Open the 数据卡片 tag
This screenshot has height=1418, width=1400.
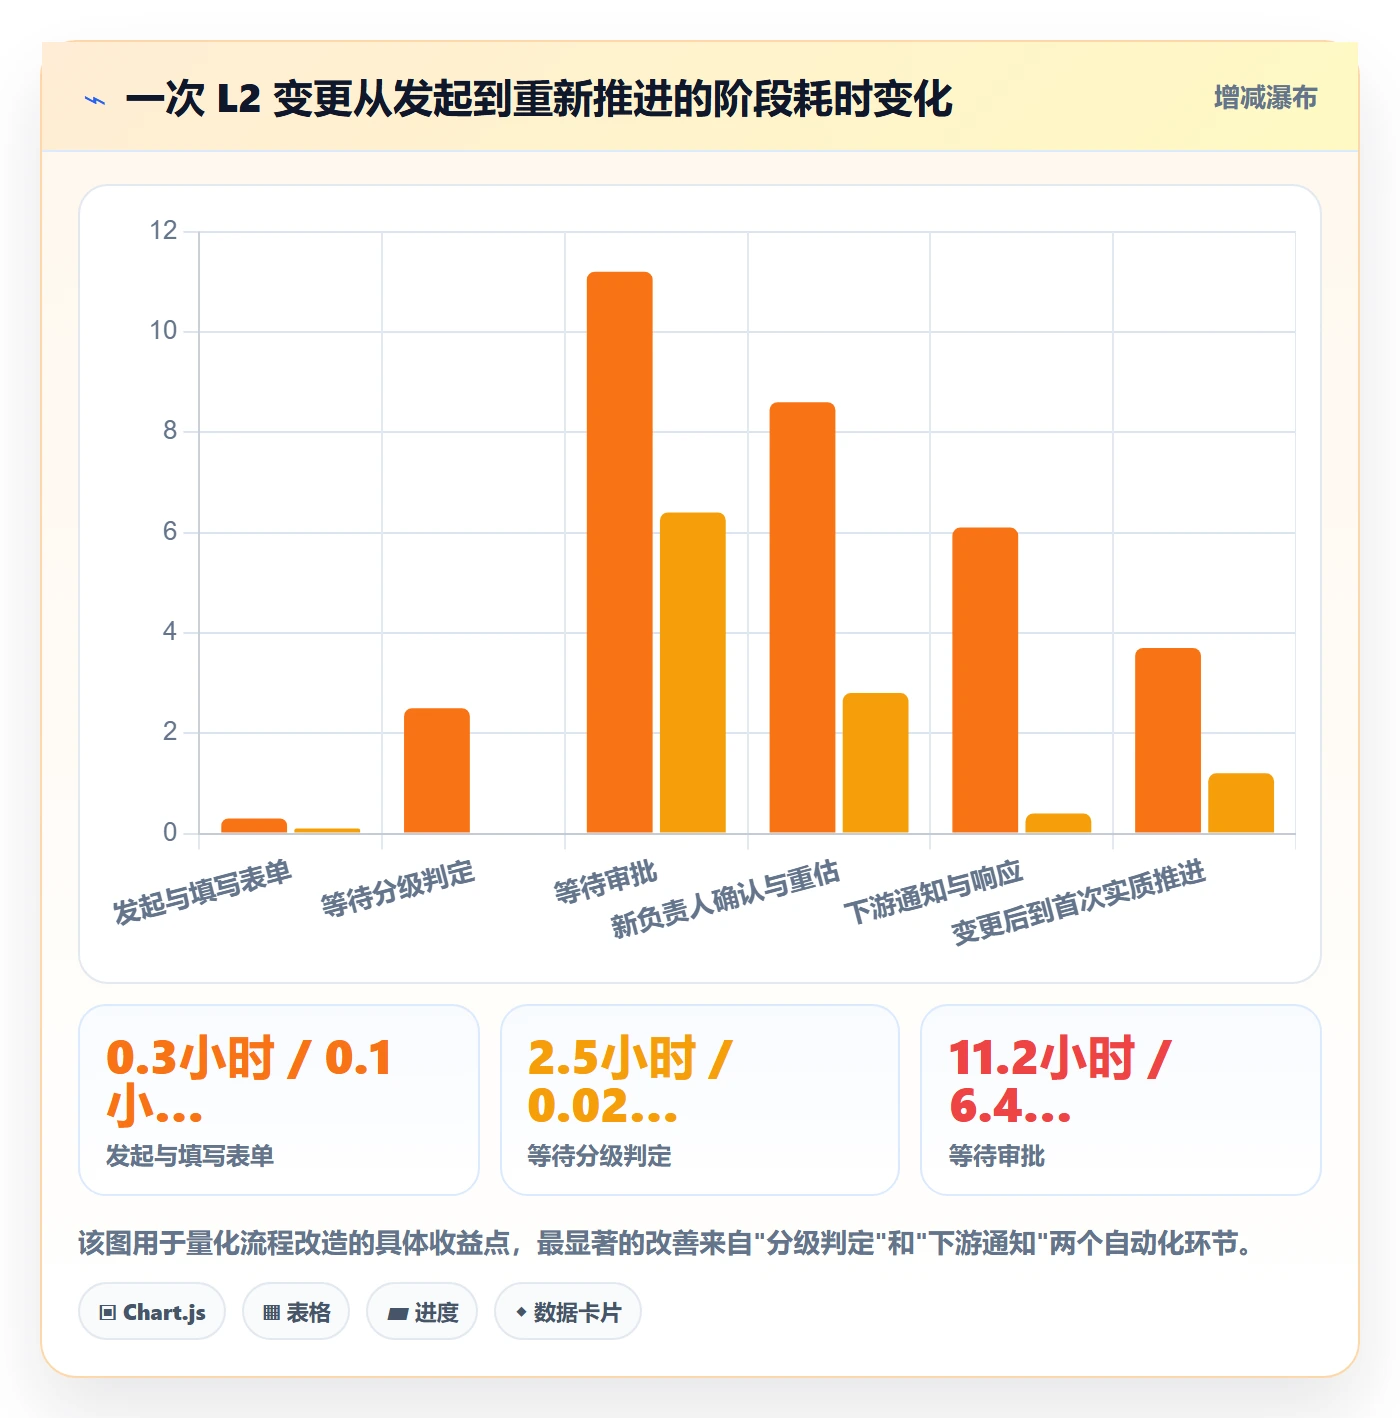click(x=568, y=1312)
